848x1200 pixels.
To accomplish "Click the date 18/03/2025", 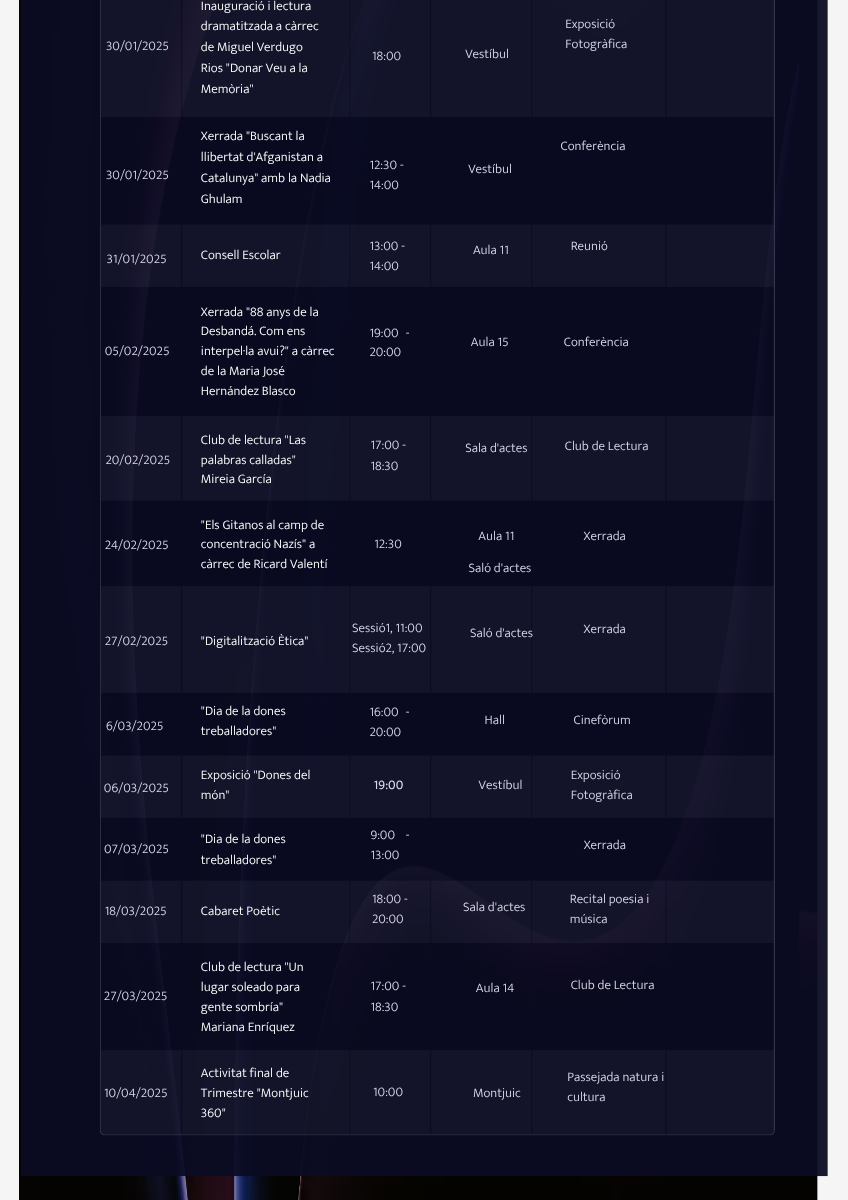I will [x=136, y=911].
